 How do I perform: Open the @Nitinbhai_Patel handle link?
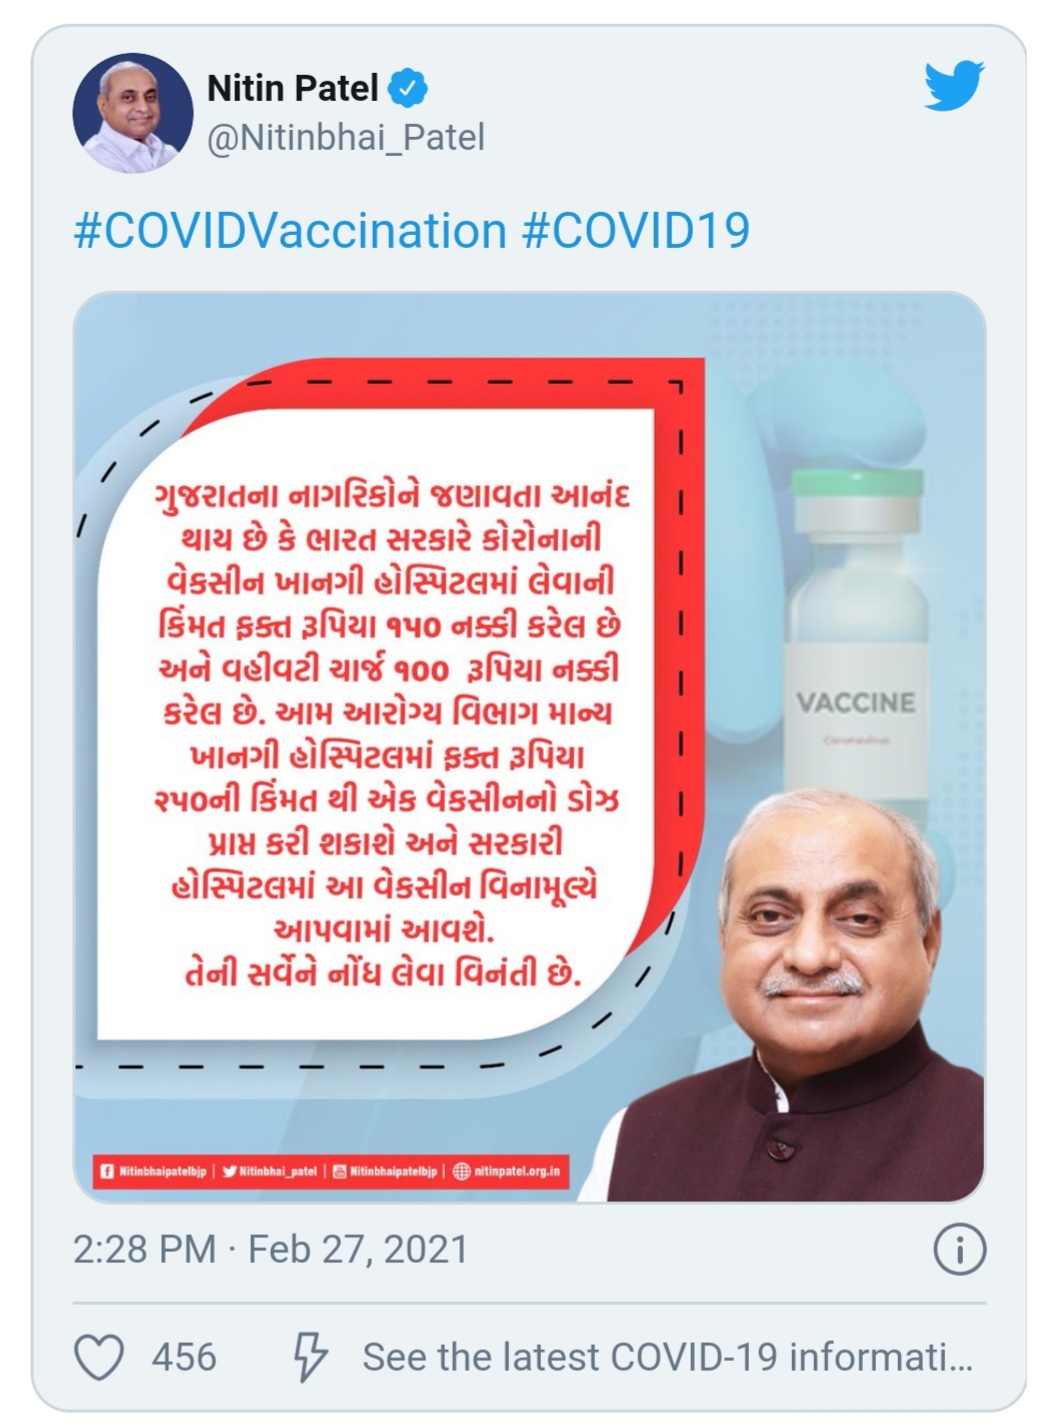point(346,137)
